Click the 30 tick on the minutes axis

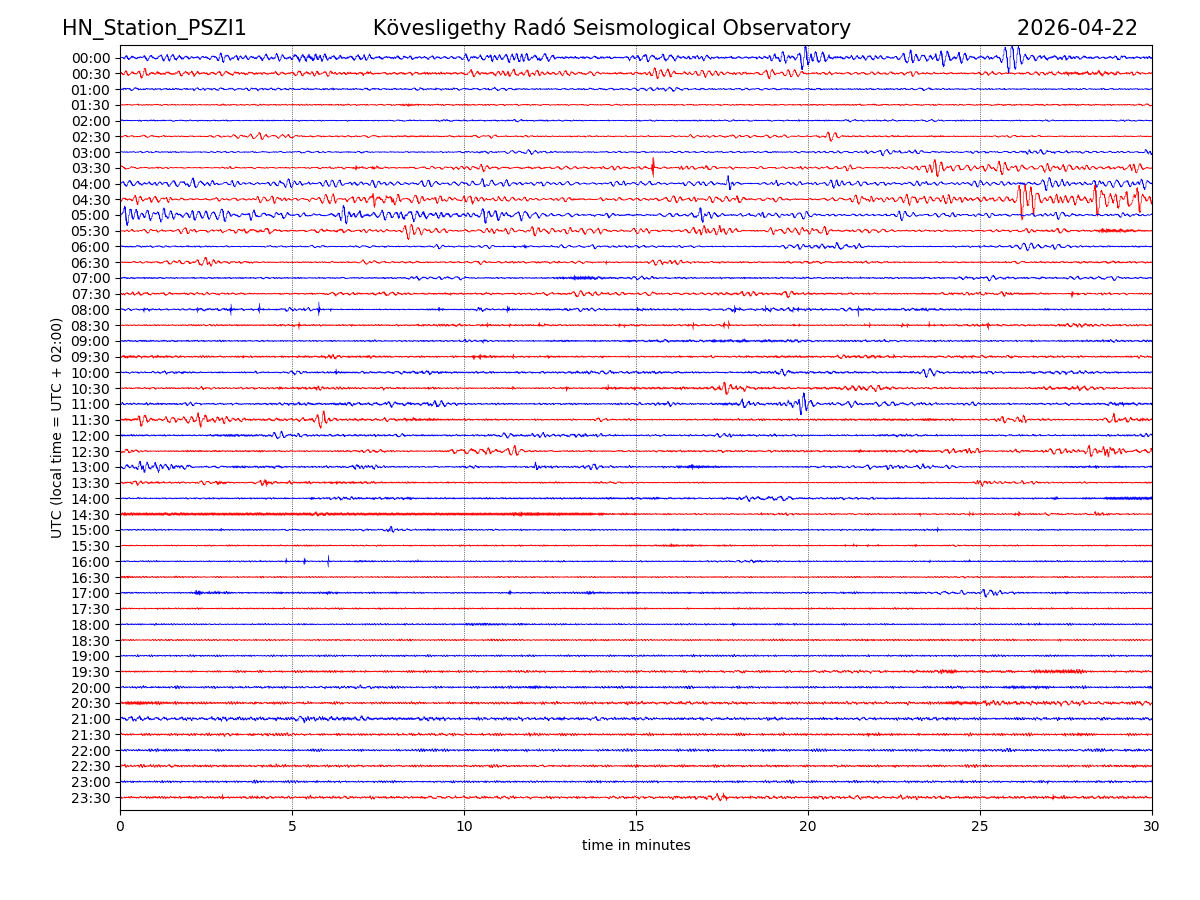[x=1152, y=826]
